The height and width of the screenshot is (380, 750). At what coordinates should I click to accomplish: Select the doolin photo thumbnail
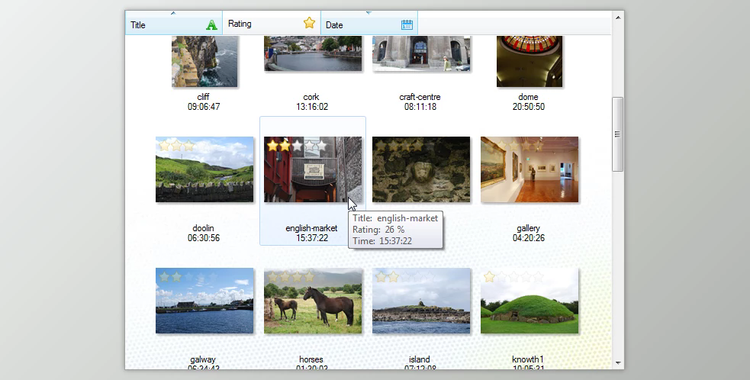205,169
